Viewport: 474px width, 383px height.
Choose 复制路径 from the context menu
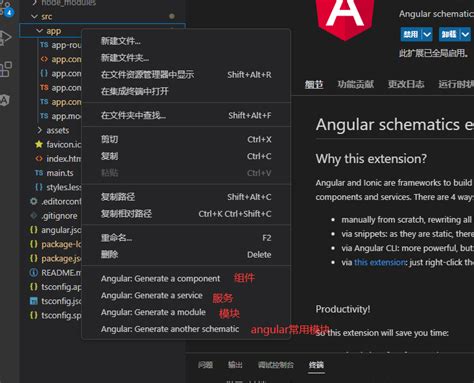tap(186, 197)
